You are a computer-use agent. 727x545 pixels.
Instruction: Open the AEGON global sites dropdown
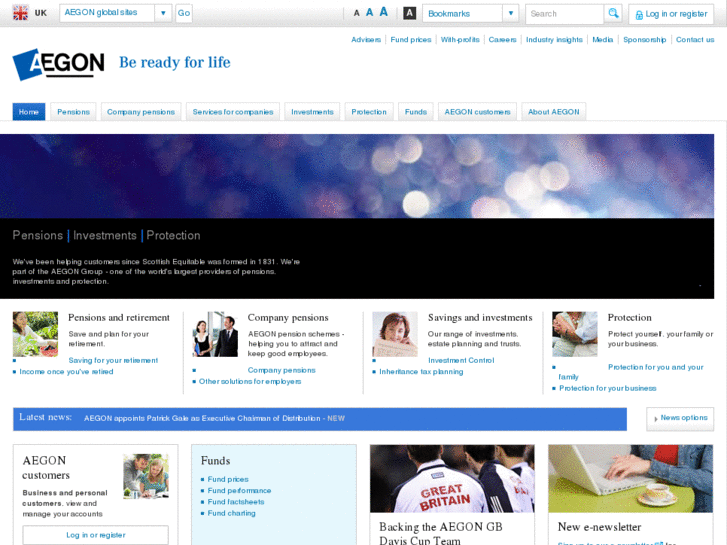(115, 13)
